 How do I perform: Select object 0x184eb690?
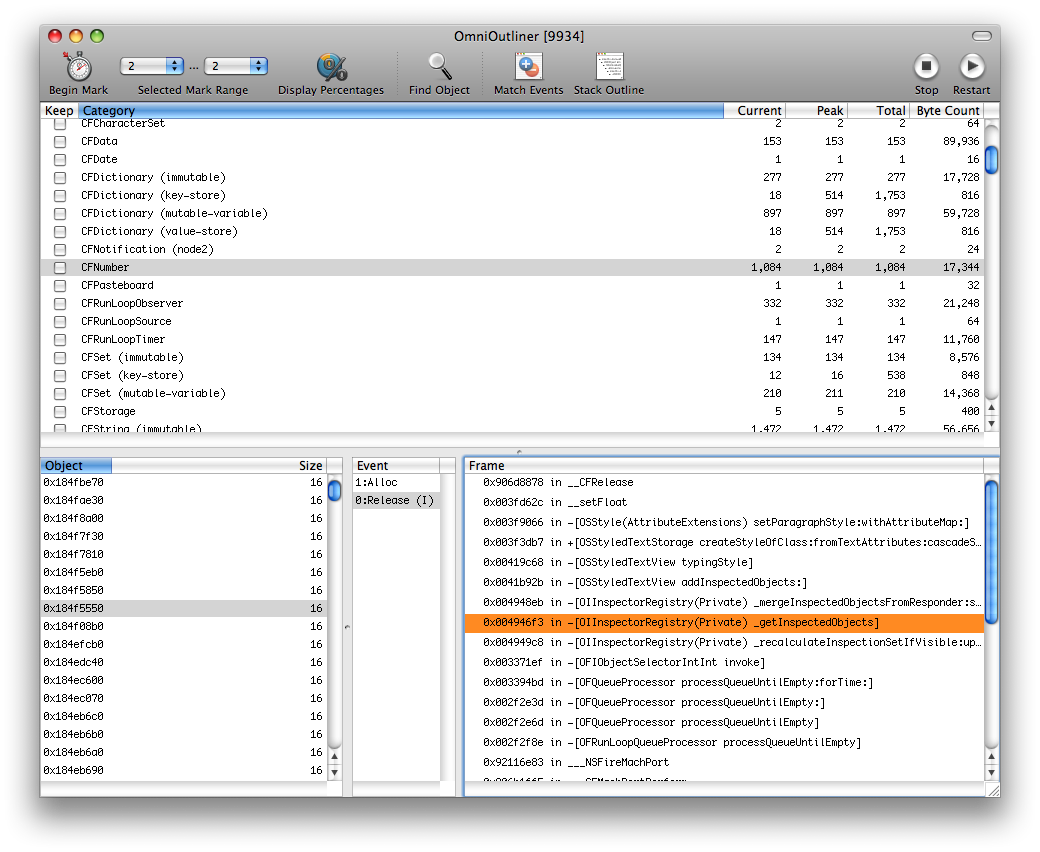pos(184,770)
